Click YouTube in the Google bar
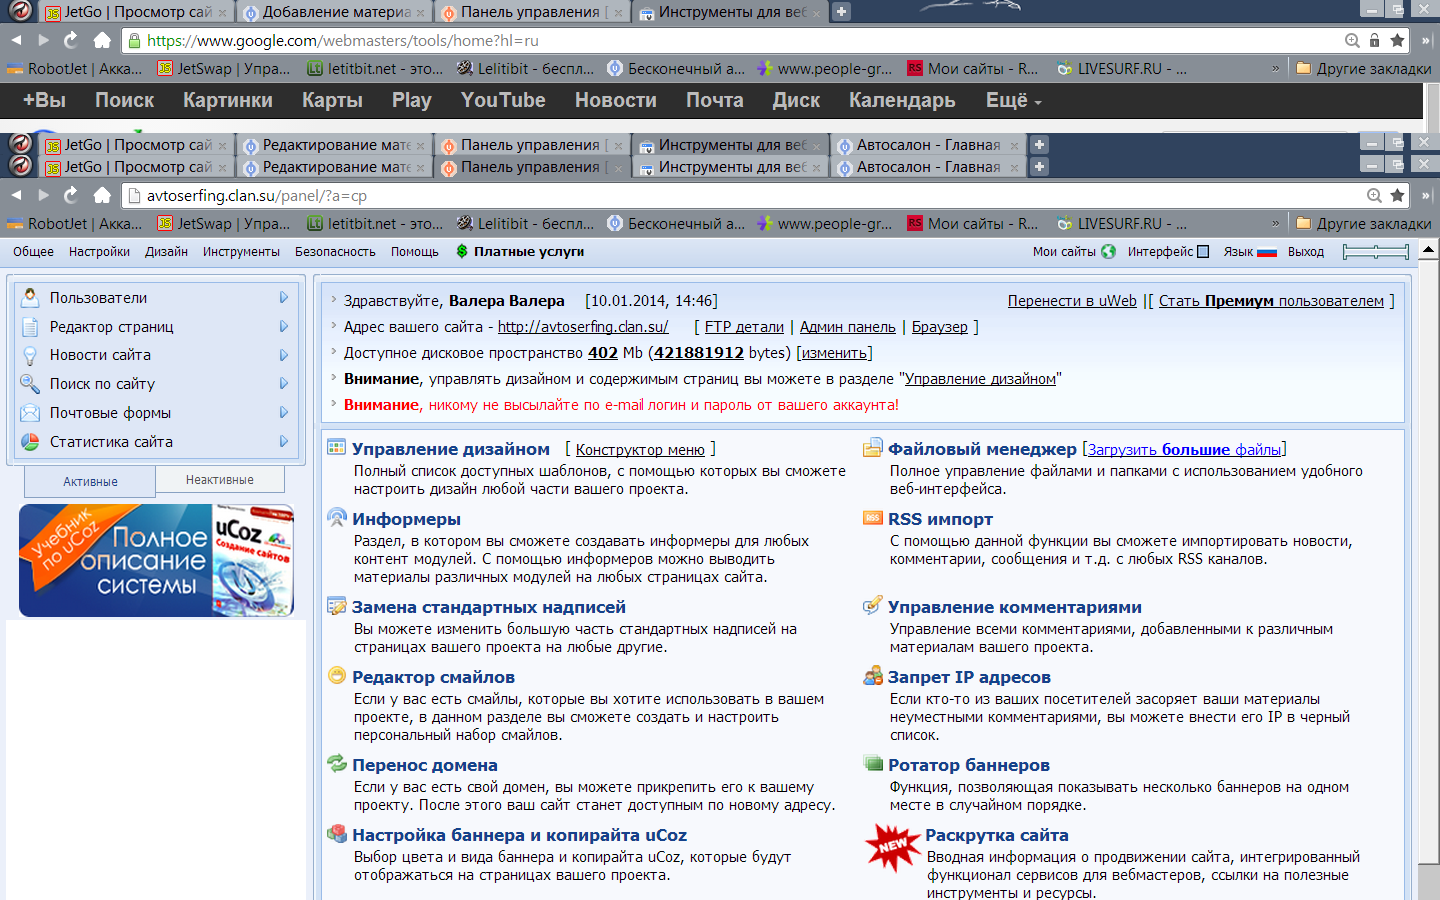The image size is (1440, 900). [x=503, y=100]
